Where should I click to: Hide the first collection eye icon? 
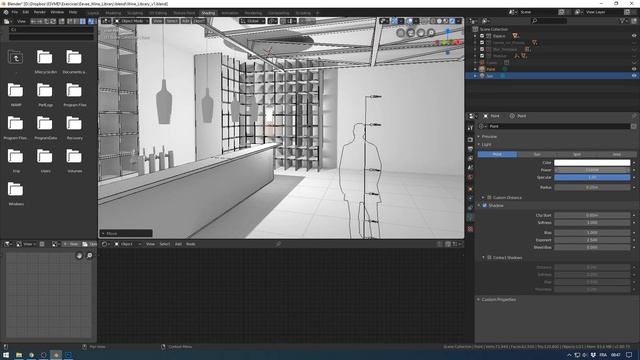634,36
